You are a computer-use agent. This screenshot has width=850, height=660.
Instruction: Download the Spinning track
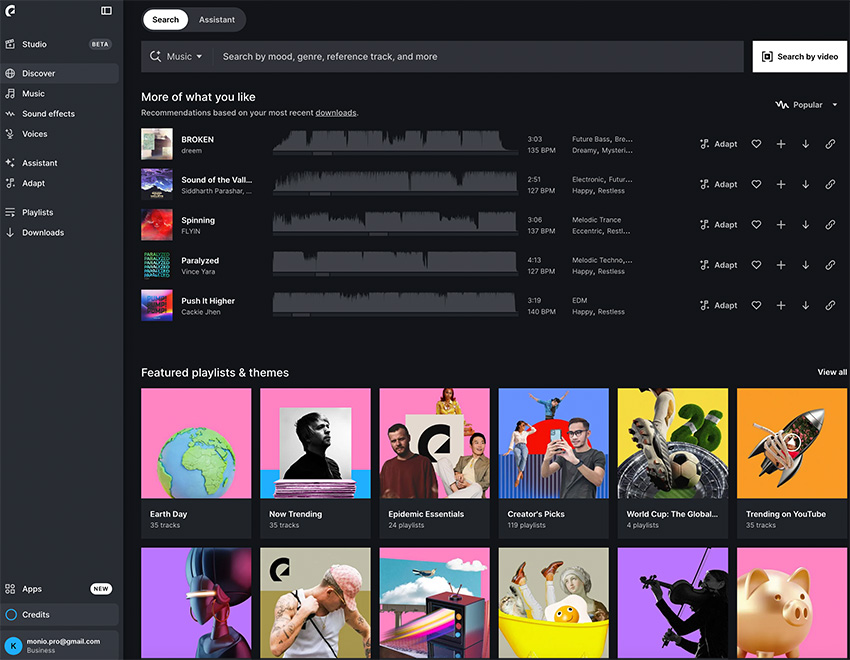click(x=806, y=224)
